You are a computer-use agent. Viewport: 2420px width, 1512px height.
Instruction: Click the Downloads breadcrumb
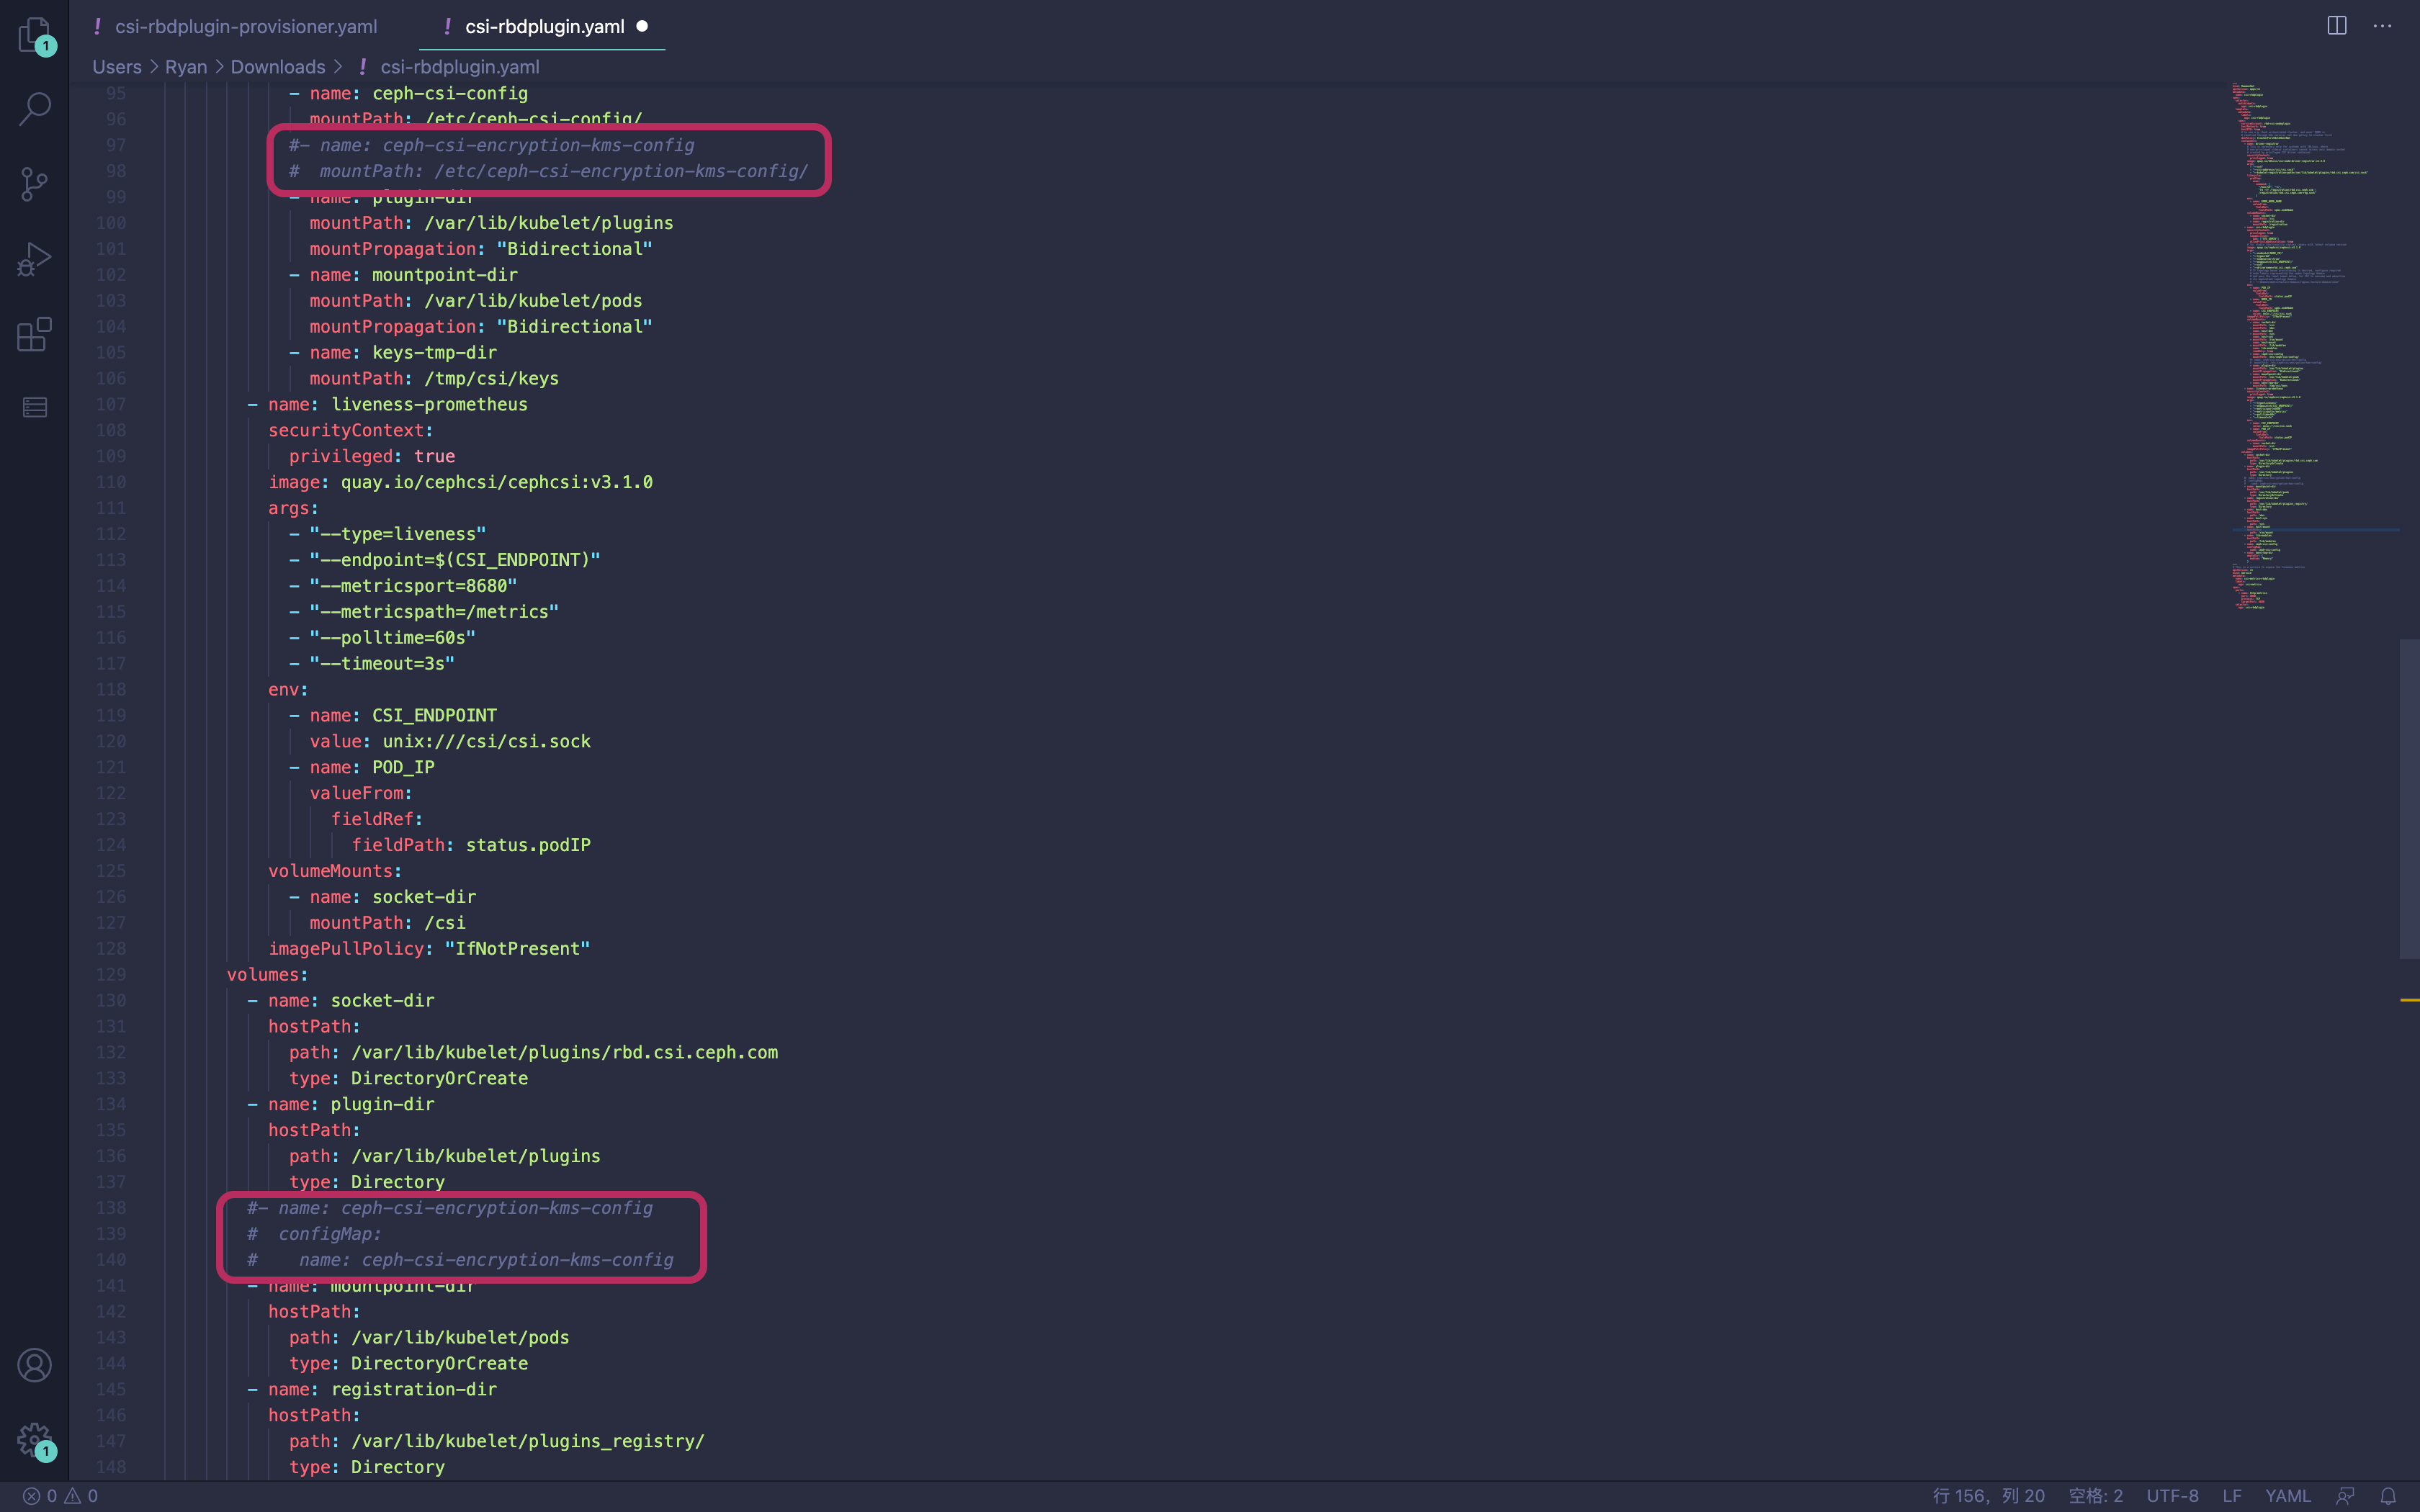pyautogui.click(x=278, y=66)
